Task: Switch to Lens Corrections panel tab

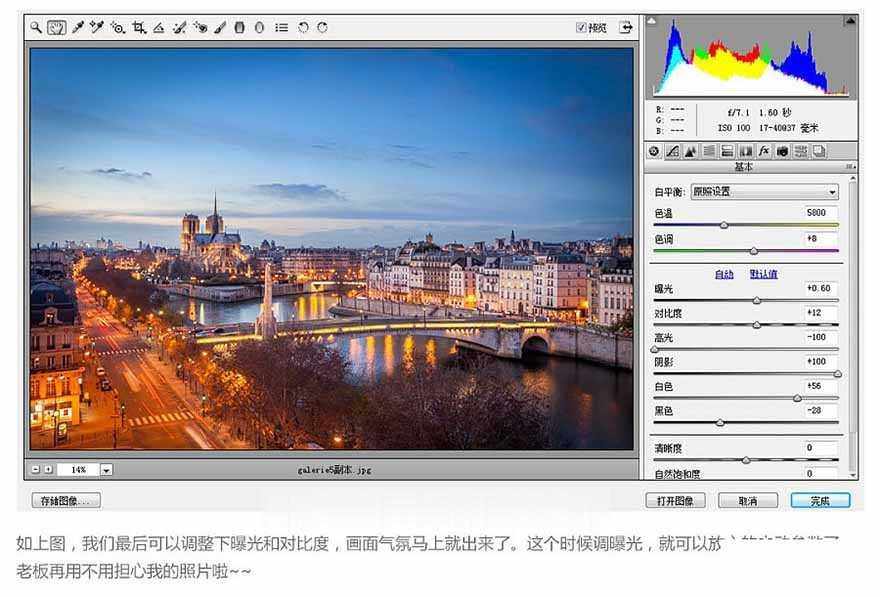Action: pyautogui.click(x=746, y=151)
